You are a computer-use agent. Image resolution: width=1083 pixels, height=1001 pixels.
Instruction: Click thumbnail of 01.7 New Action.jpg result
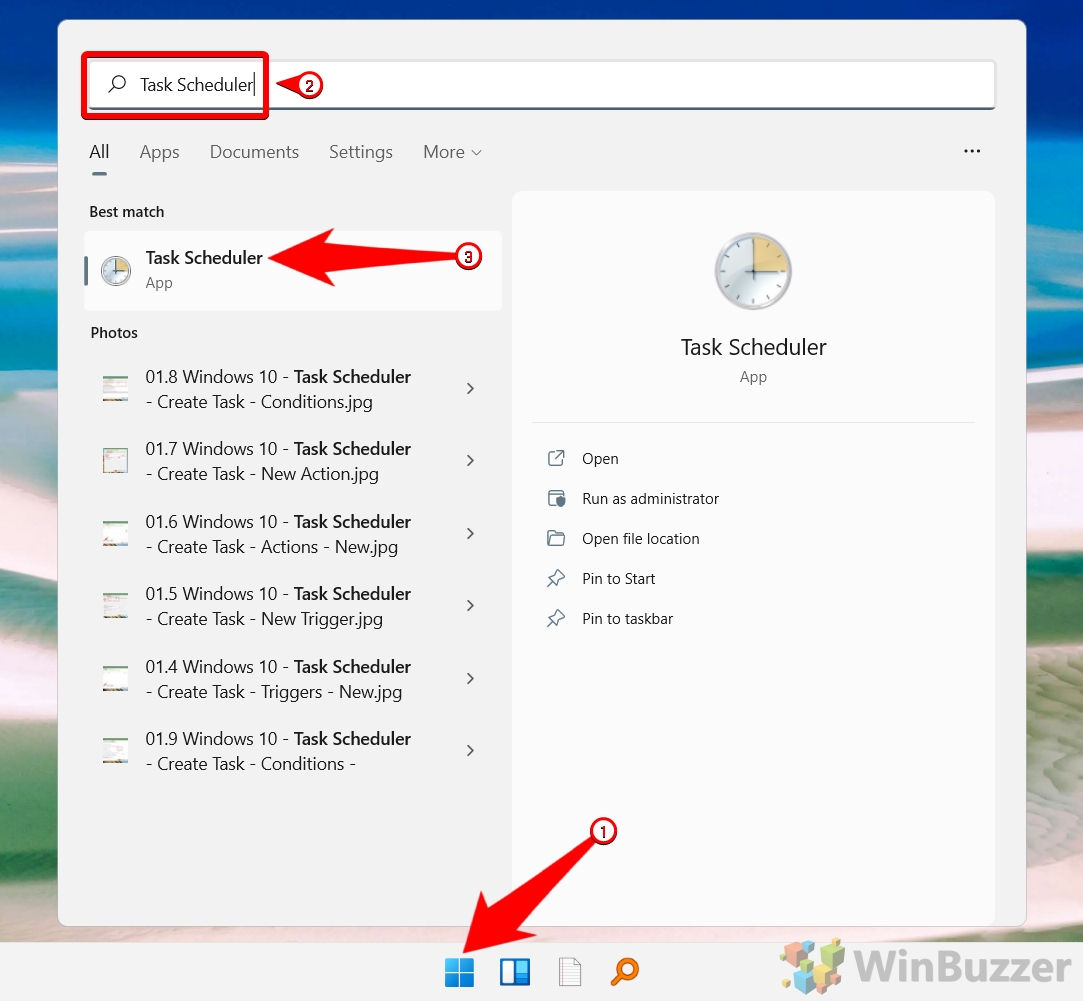click(x=115, y=460)
